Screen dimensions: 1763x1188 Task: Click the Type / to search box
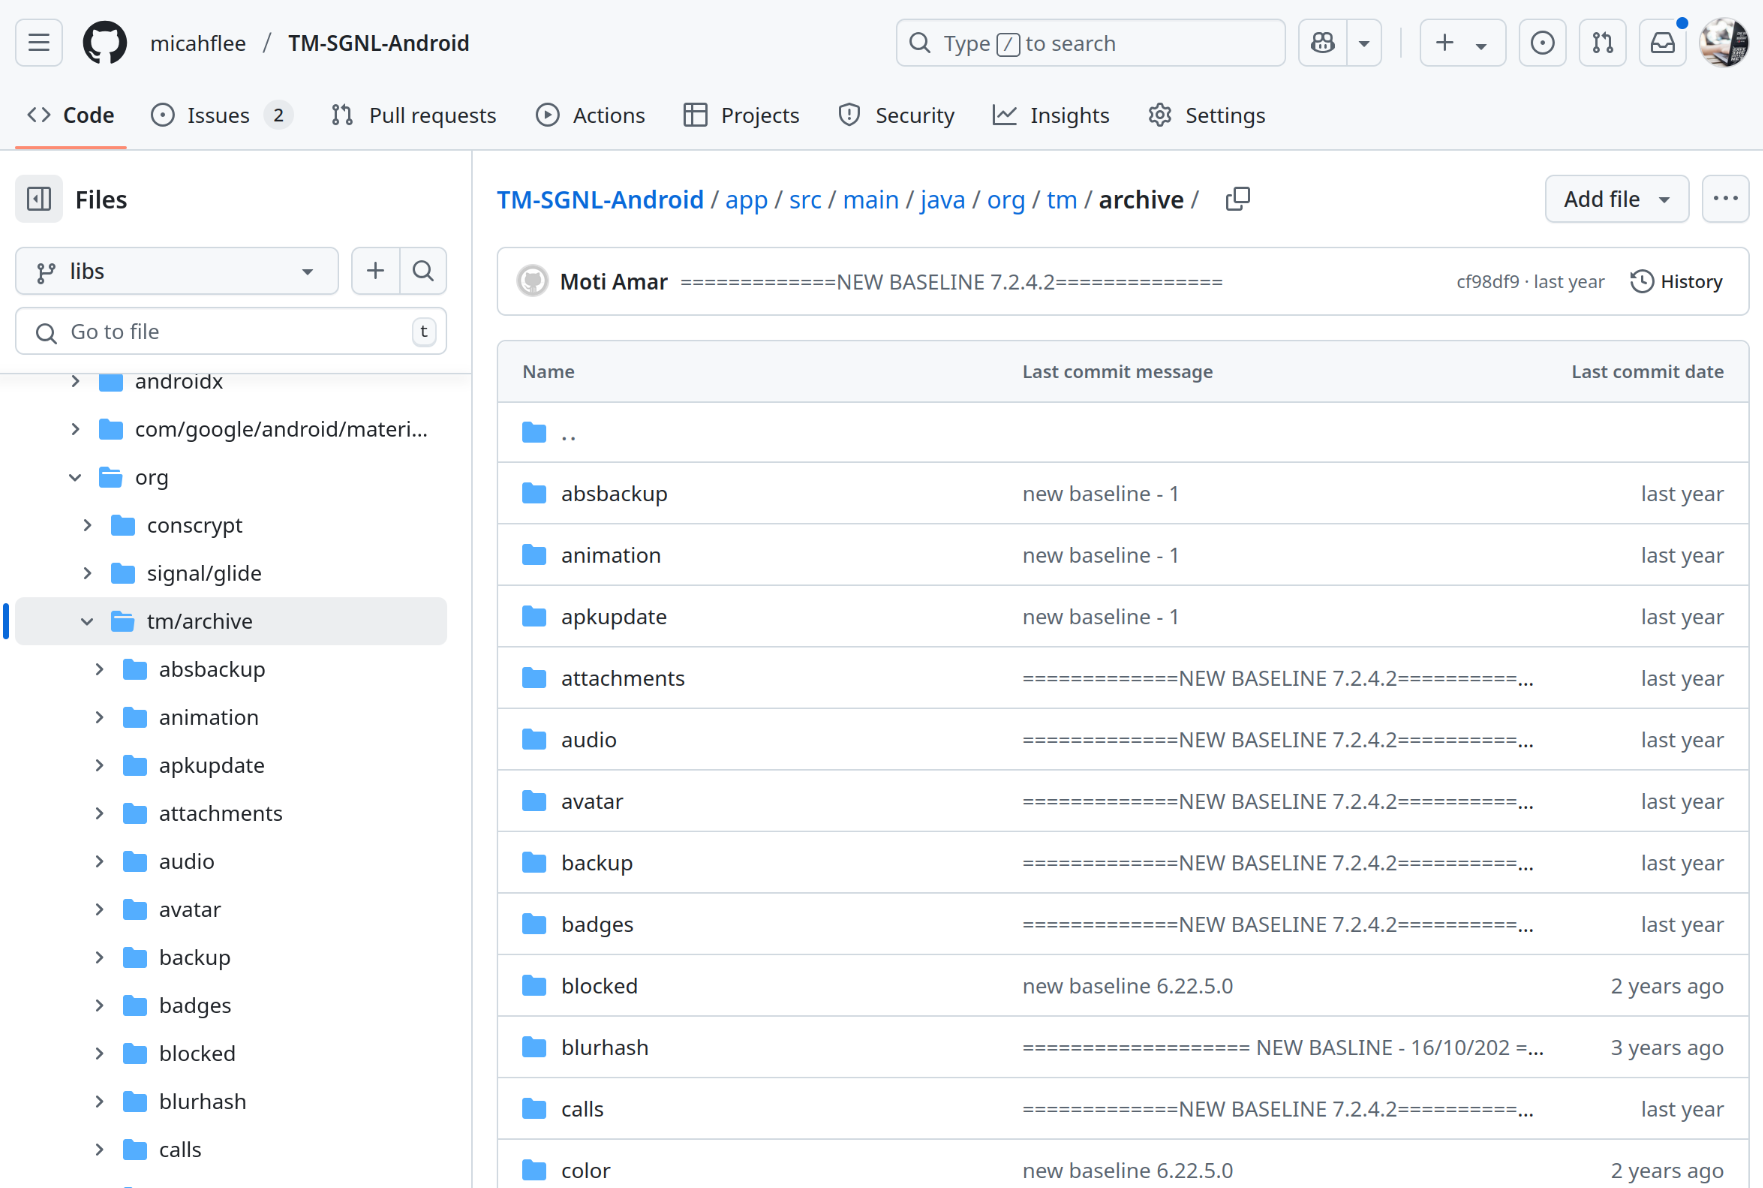(1091, 43)
